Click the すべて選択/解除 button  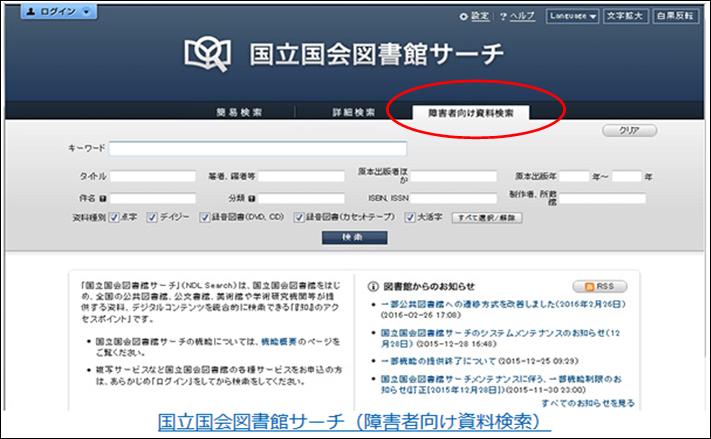(x=487, y=218)
